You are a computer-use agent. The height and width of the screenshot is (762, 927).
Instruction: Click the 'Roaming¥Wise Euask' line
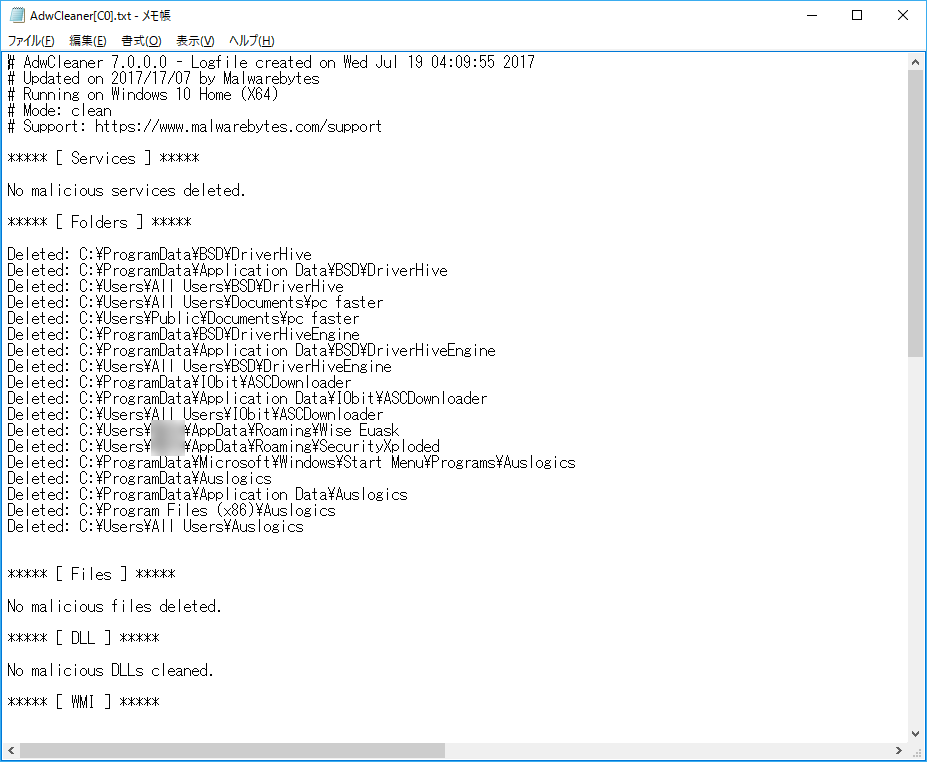point(203,430)
